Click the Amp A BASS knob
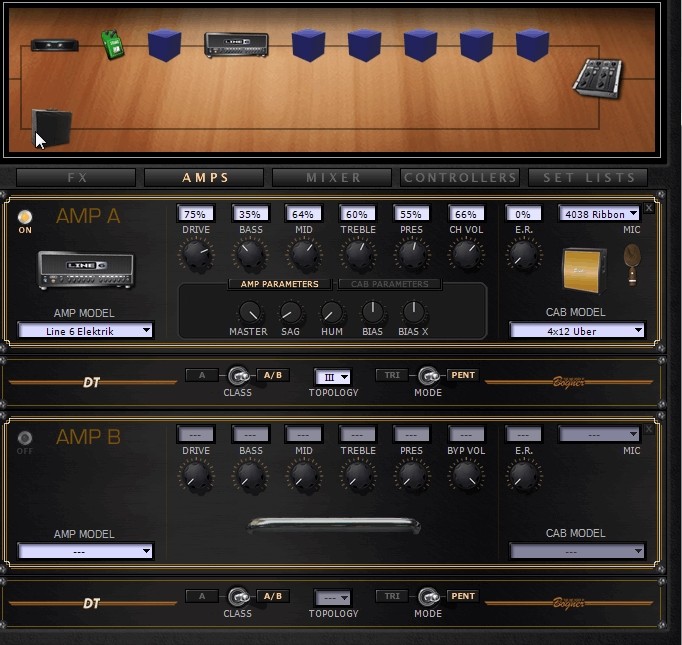This screenshot has width=682, height=645. click(251, 255)
